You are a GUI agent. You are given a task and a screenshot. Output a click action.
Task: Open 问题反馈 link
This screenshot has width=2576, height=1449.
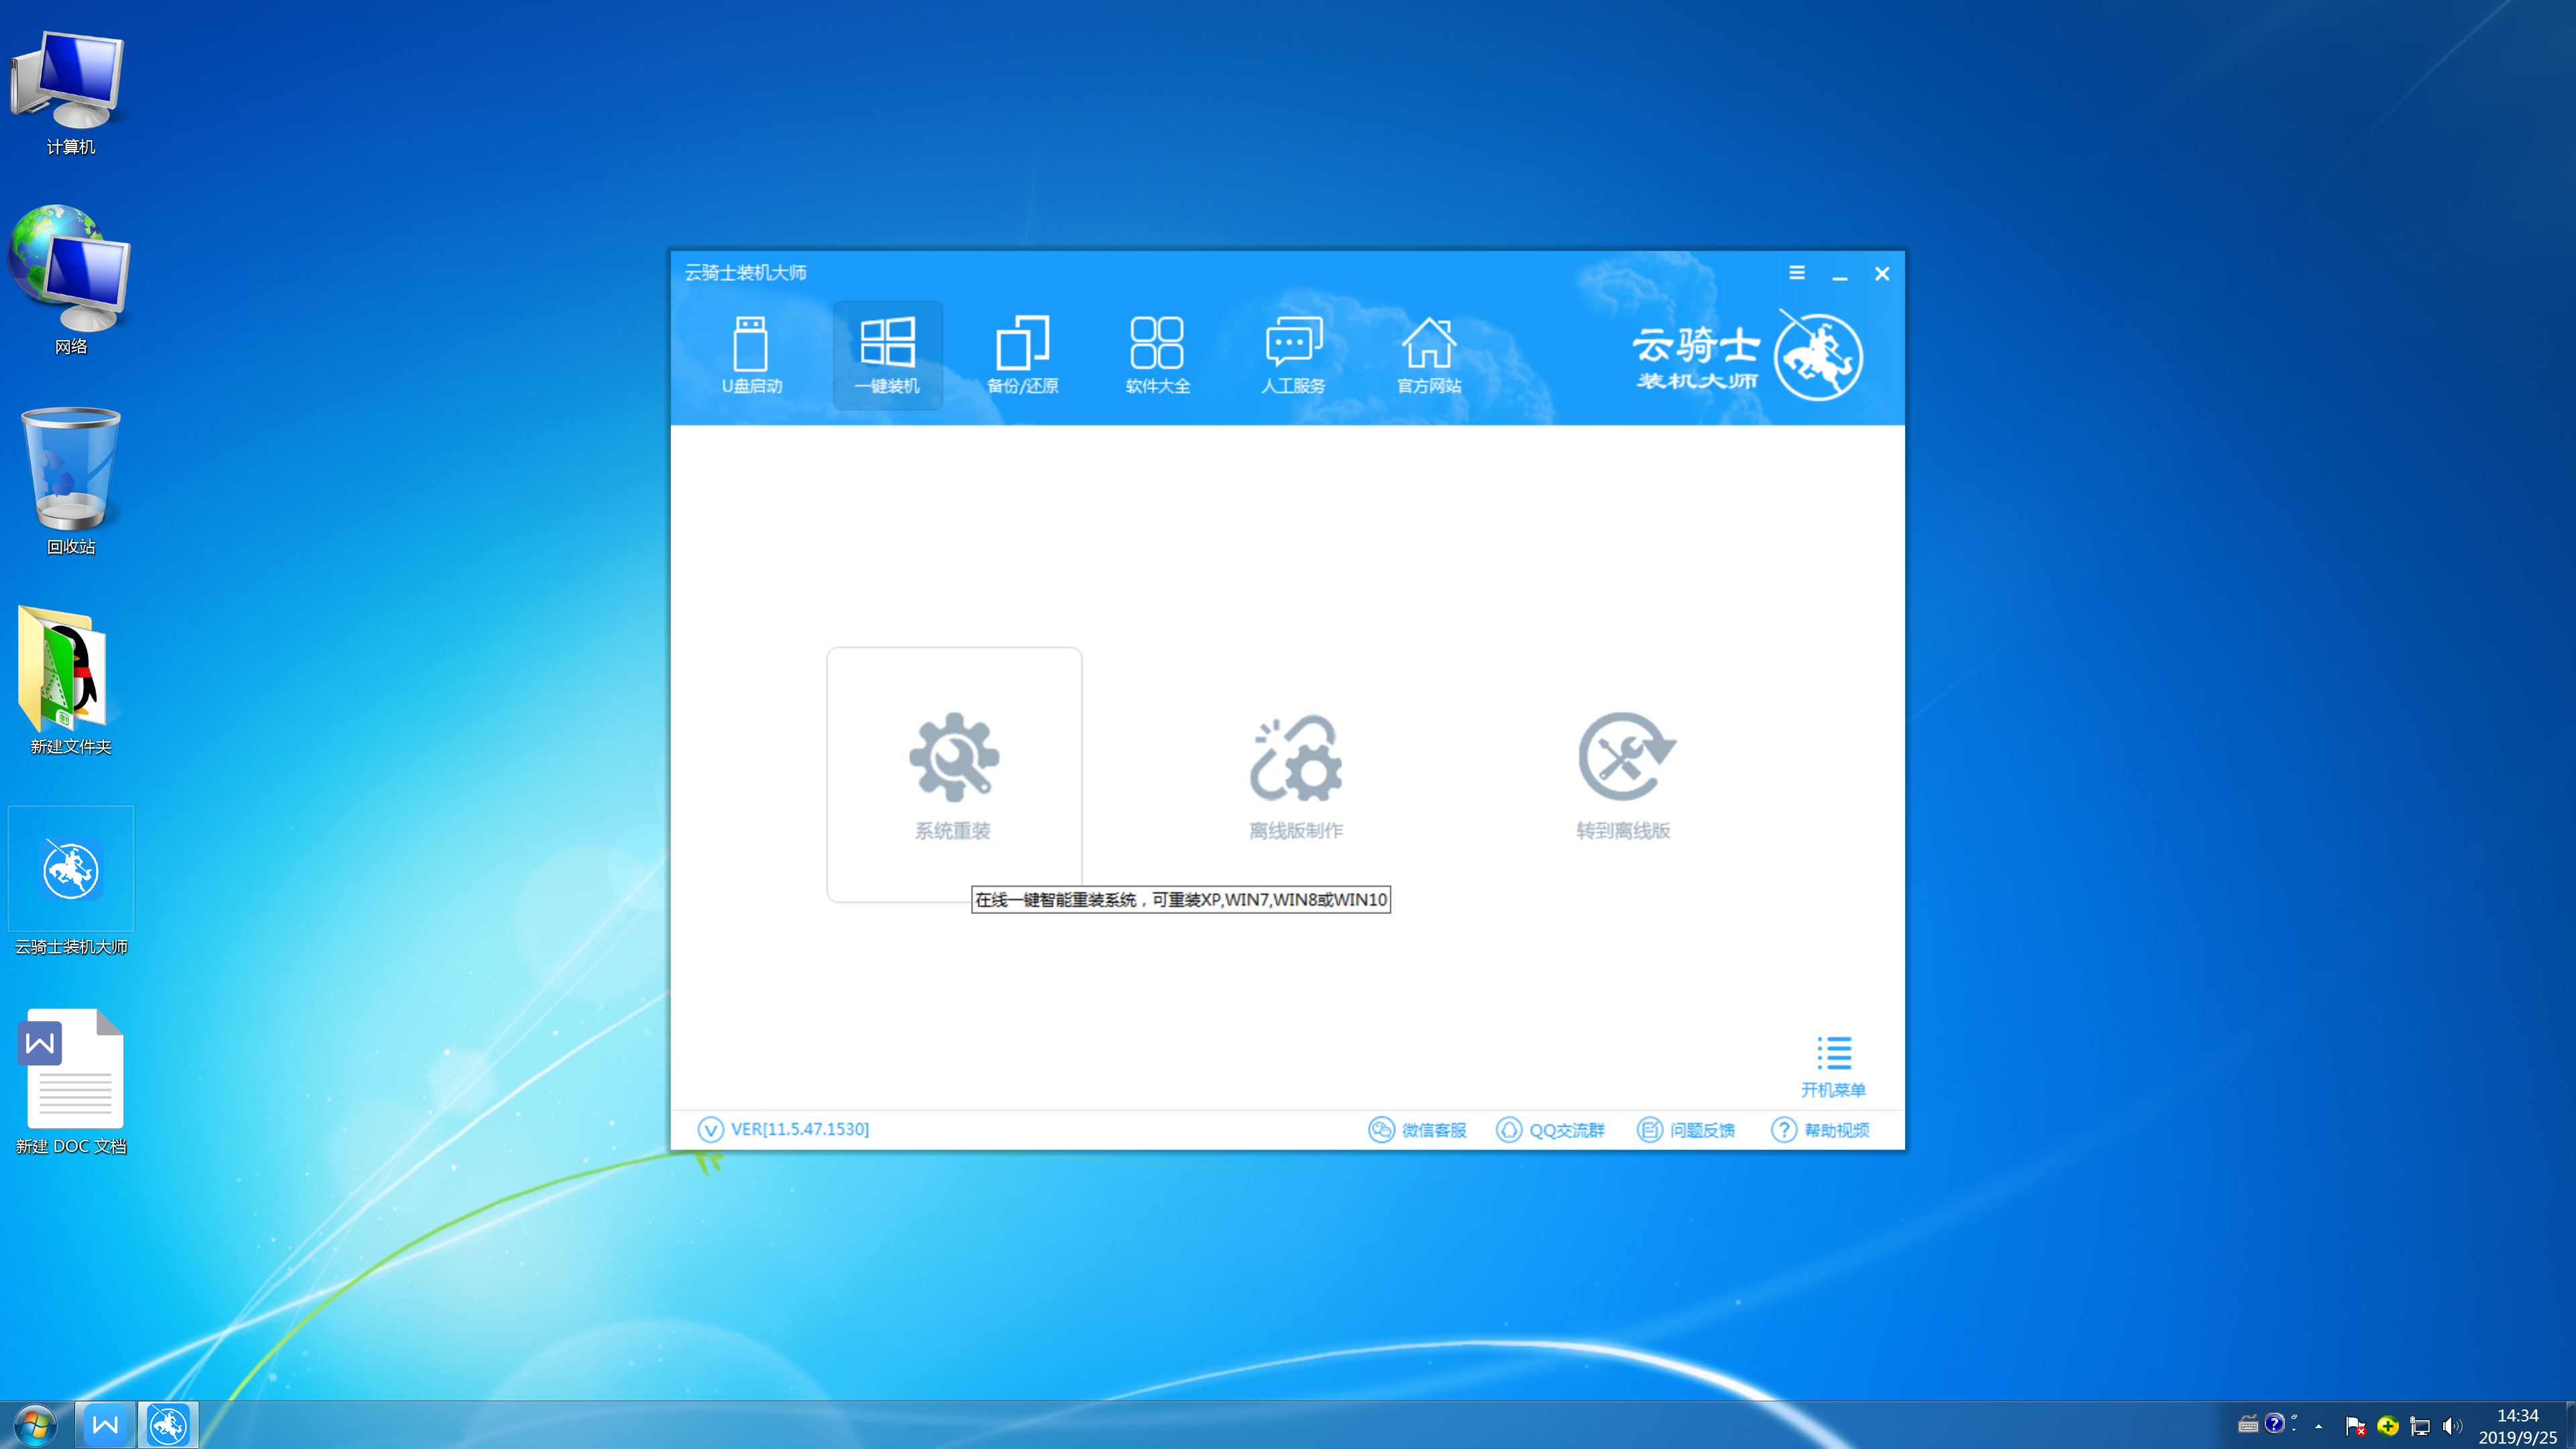[1686, 1130]
